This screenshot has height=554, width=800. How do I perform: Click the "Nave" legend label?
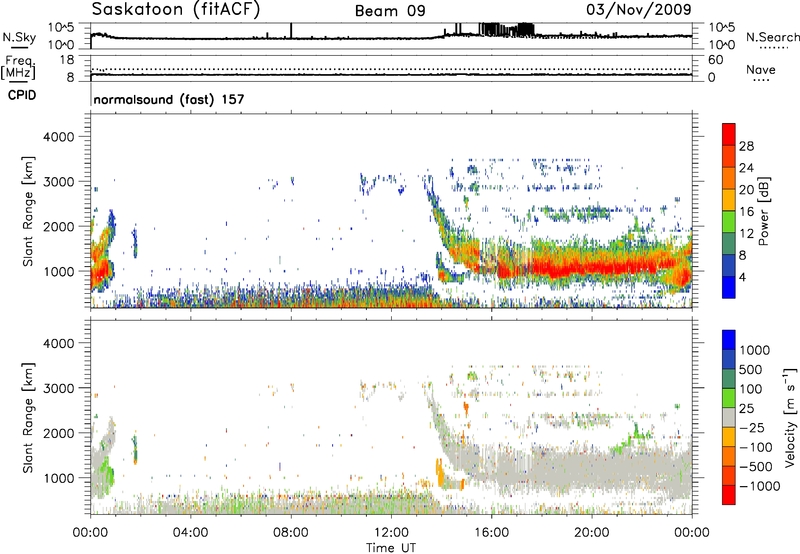coord(761,69)
